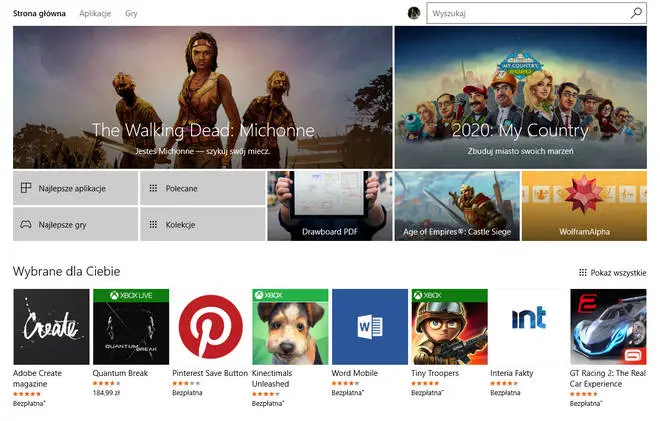Screen dimensions: 660x421
Task: Click the Word Mobile title text
Action: click(354, 373)
